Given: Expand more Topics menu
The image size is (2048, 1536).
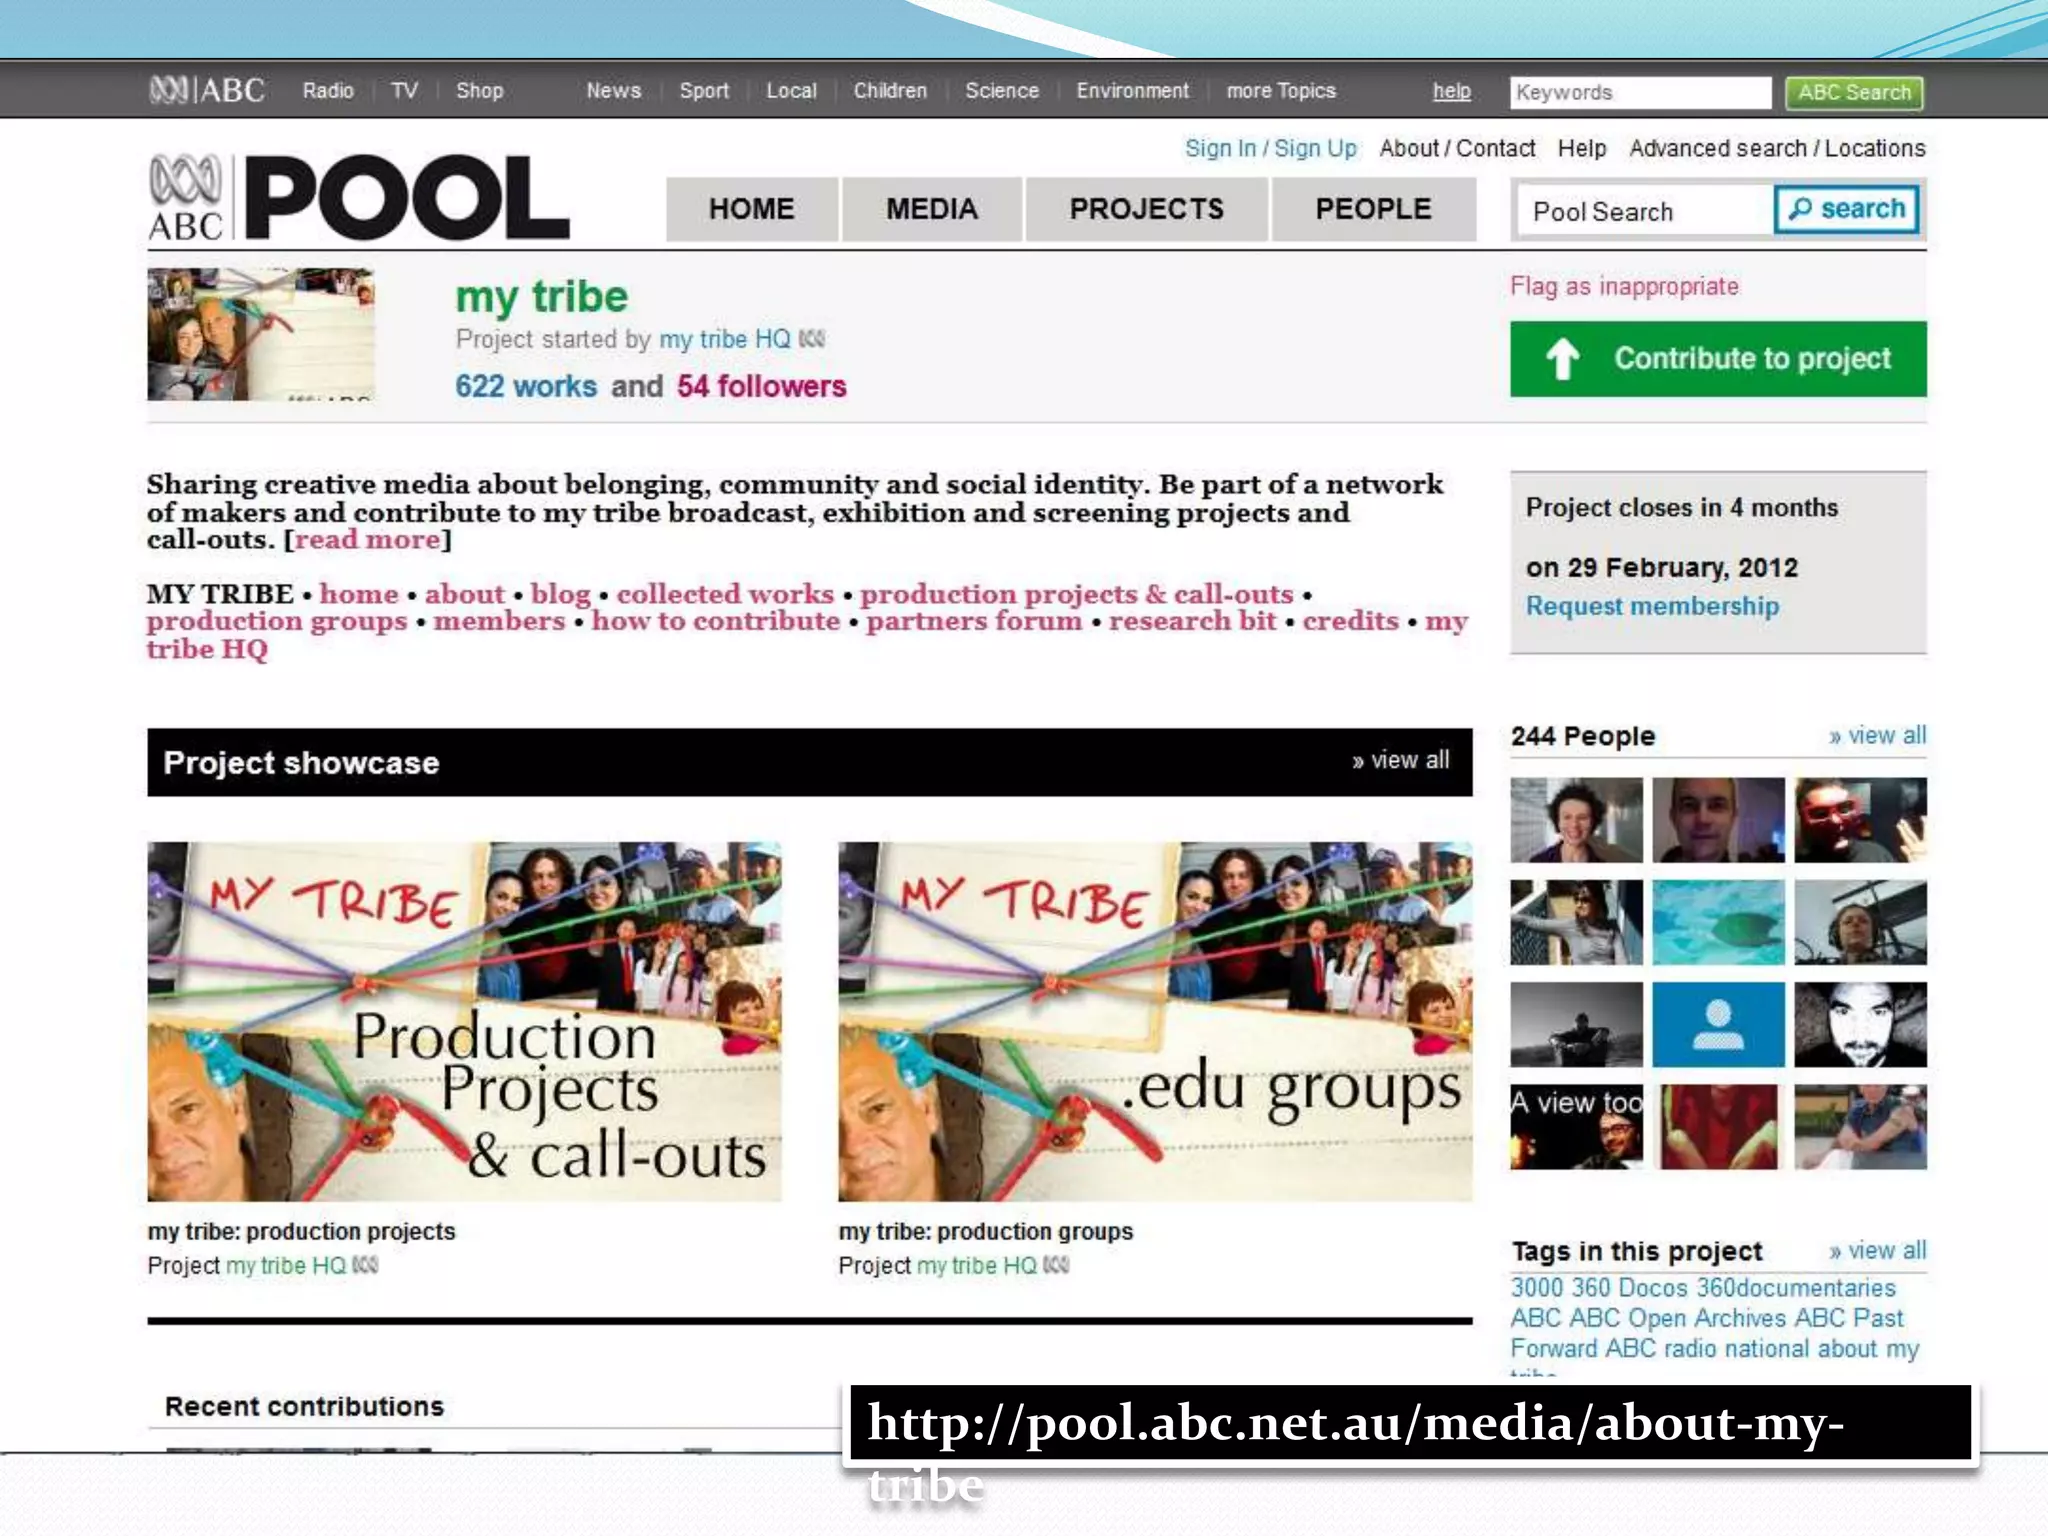Looking at the screenshot, I should (1281, 91).
